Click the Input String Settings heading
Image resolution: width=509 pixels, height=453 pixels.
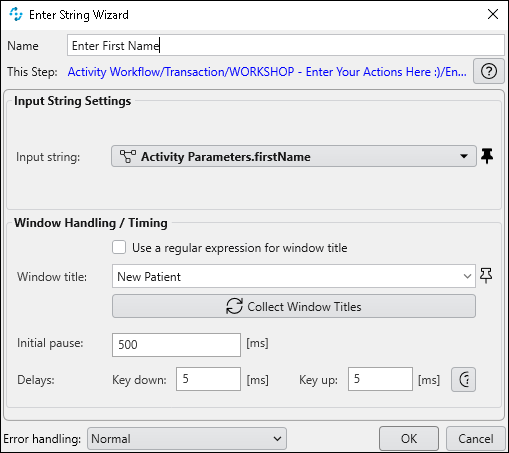(72, 101)
